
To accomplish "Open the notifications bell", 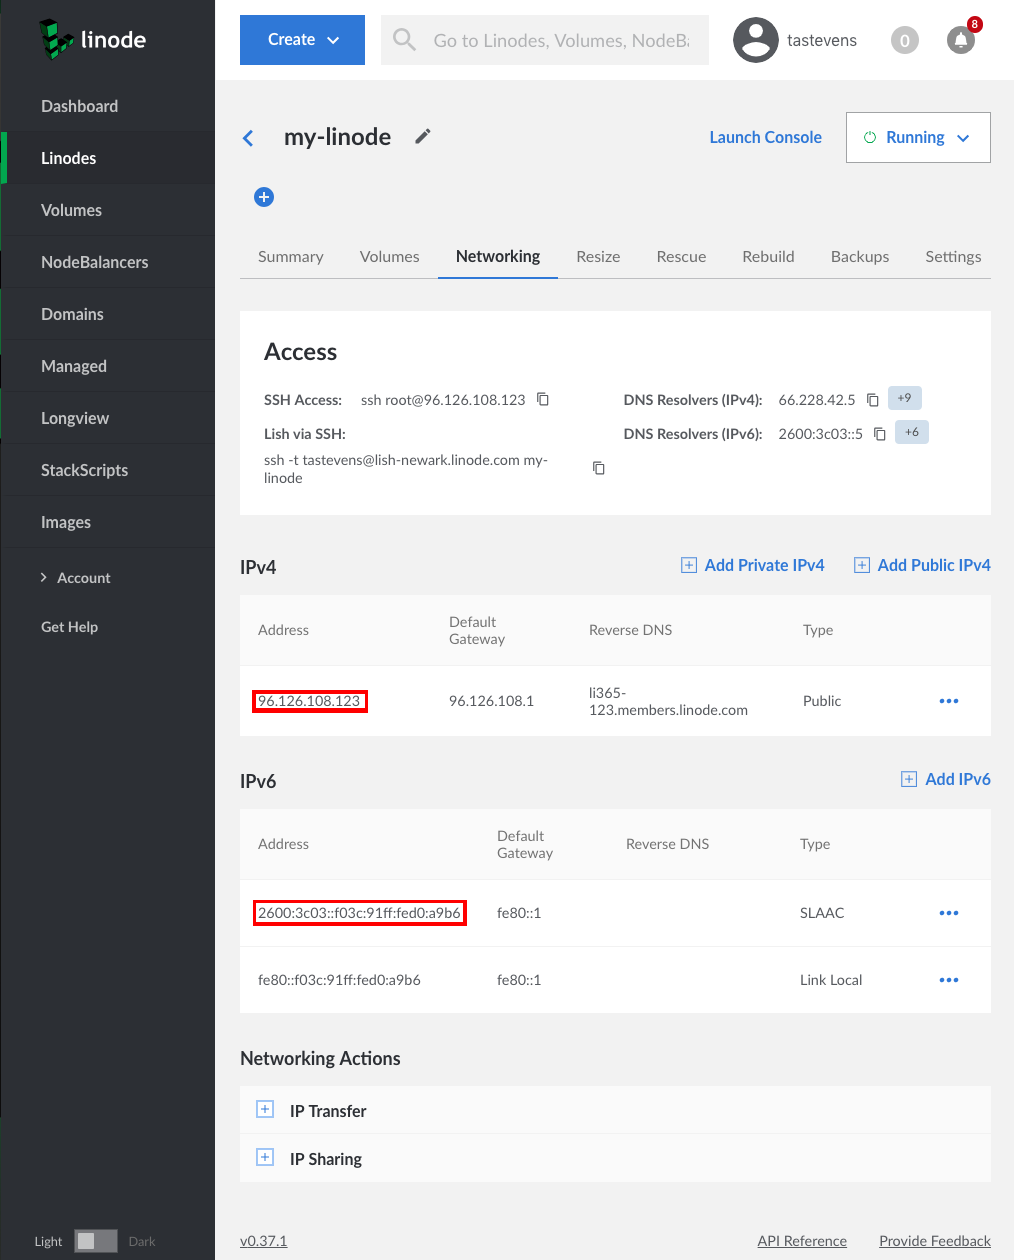I will pos(960,41).
